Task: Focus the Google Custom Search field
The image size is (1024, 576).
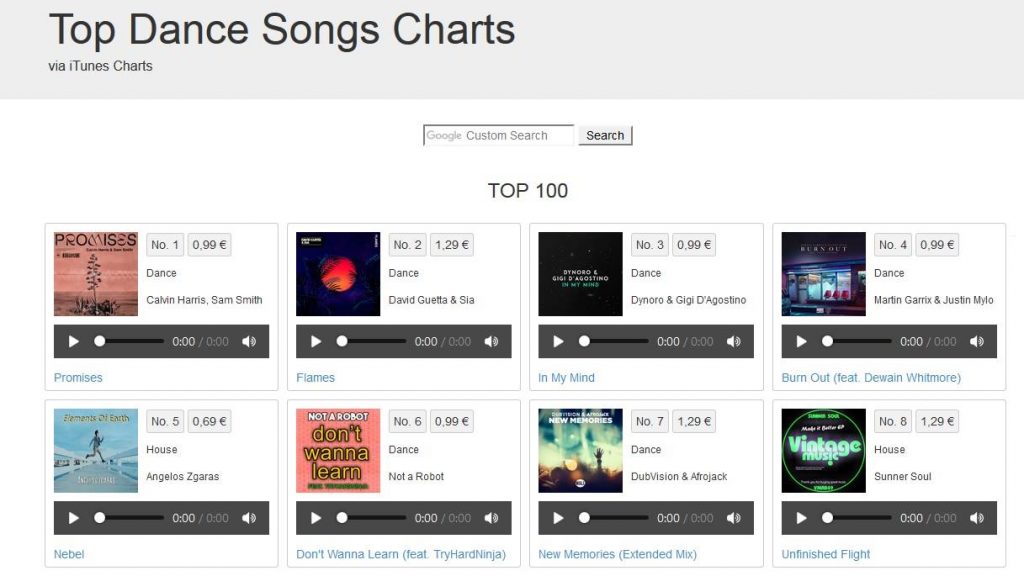Action: [x=499, y=135]
